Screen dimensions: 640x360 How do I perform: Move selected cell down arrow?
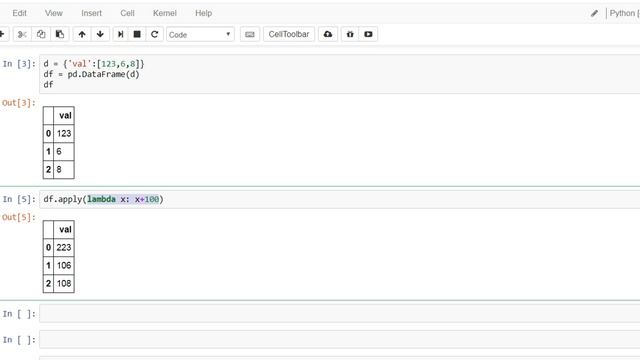click(100, 34)
